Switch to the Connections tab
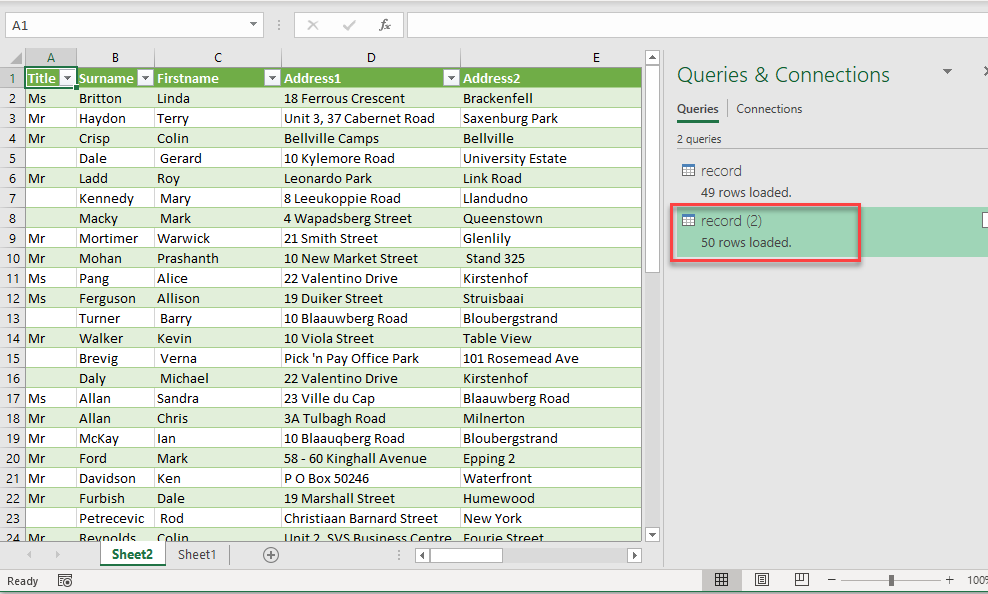This screenshot has width=988, height=594. pyautogui.click(x=771, y=109)
